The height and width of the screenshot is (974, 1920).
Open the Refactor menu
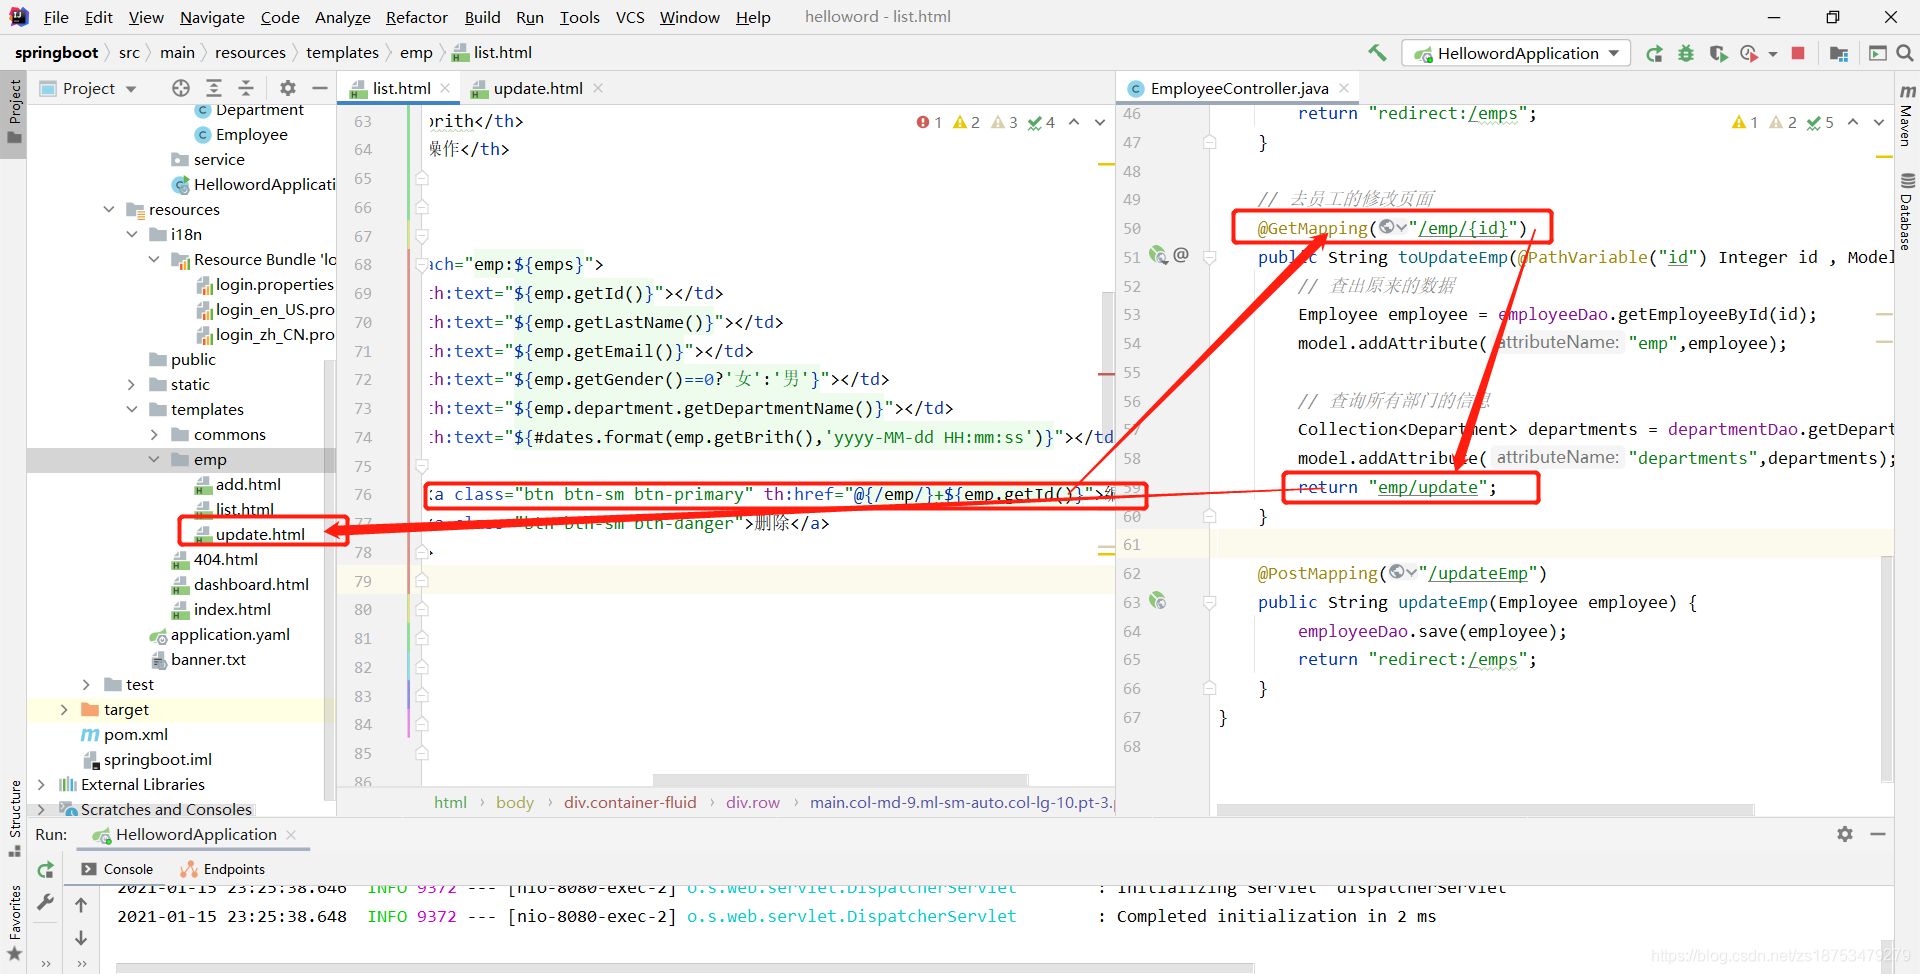pos(416,17)
